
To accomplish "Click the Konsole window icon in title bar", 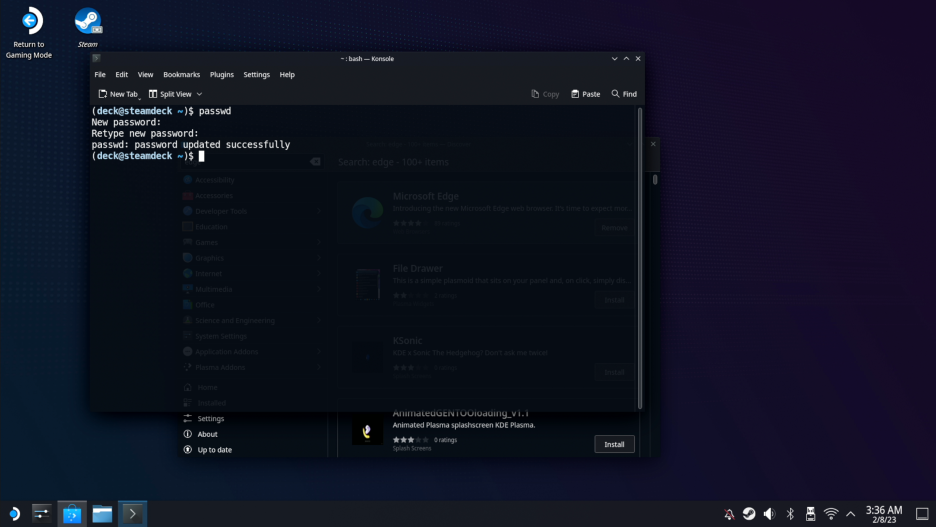I will tap(96, 58).
